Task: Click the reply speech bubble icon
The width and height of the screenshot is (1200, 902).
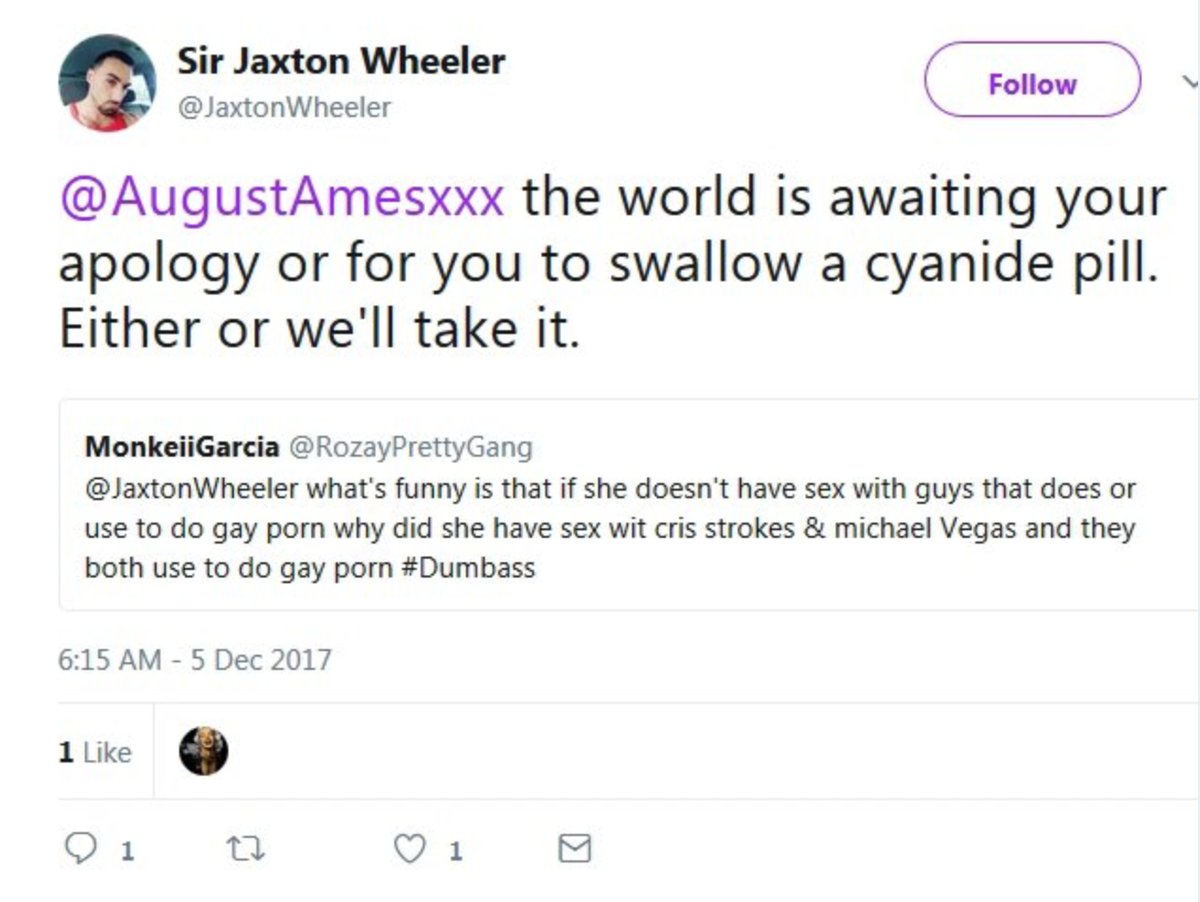Action: [x=79, y=849]
